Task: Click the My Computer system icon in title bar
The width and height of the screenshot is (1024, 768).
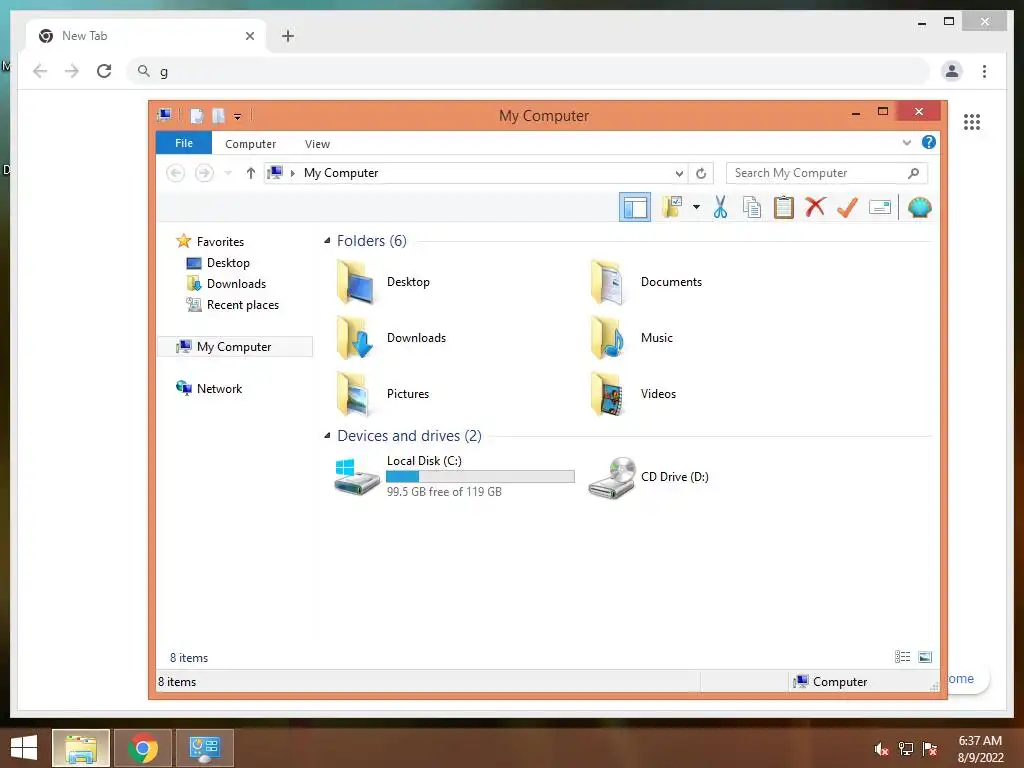Action: [165, 116]
